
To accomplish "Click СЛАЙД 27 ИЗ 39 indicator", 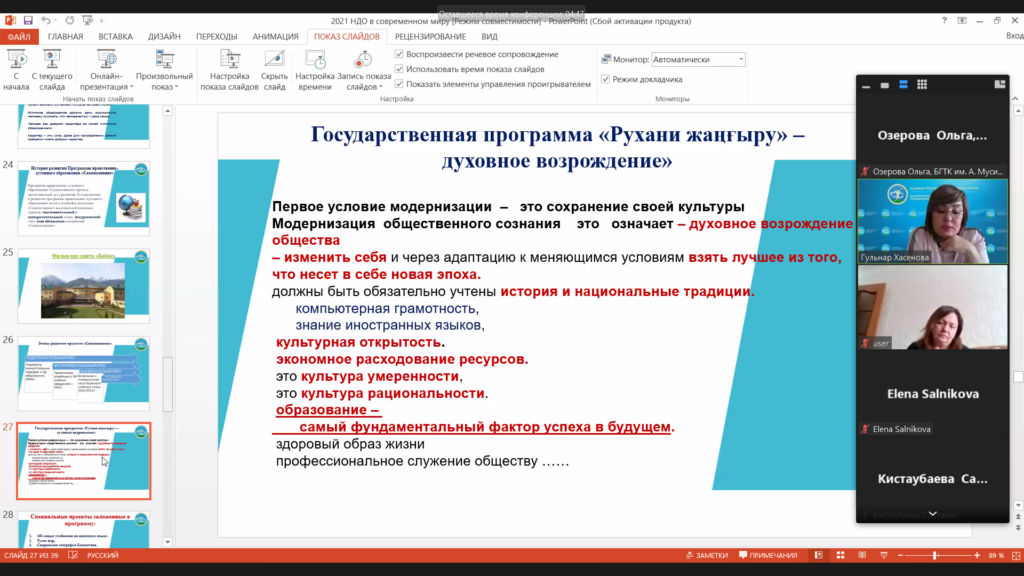I will point(31,555).
